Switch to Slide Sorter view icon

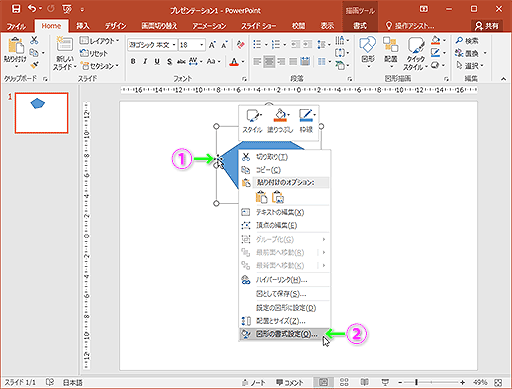click(344, 382)
